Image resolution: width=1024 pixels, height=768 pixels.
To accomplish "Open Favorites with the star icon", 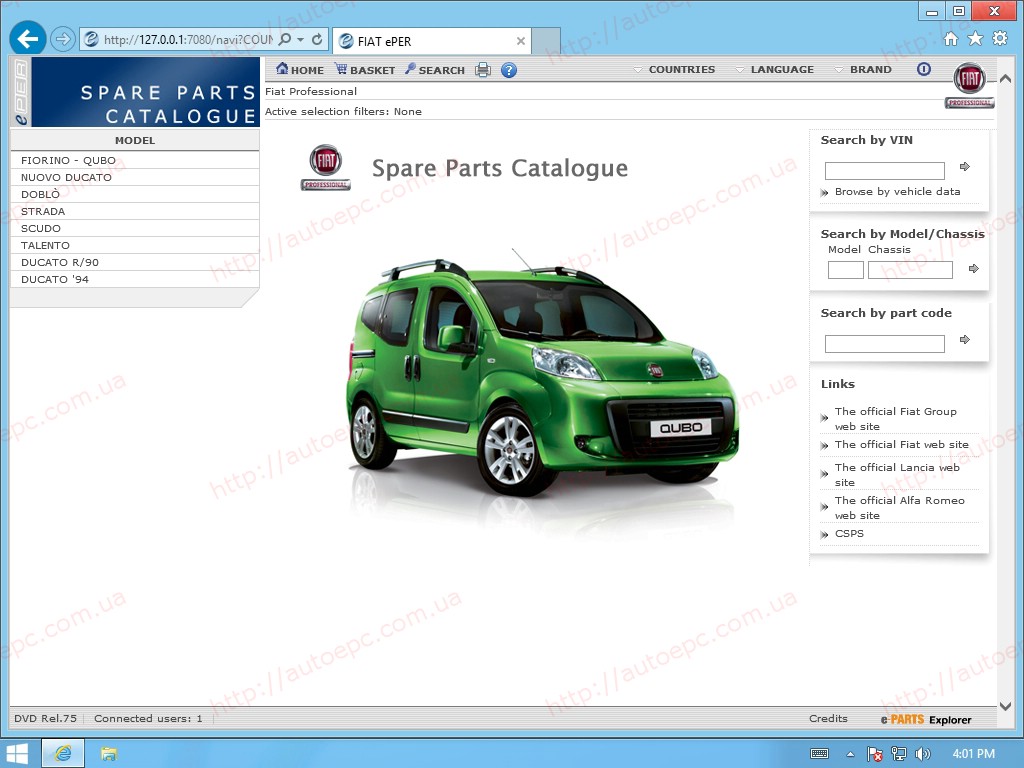I will click(x=975, y=39).
